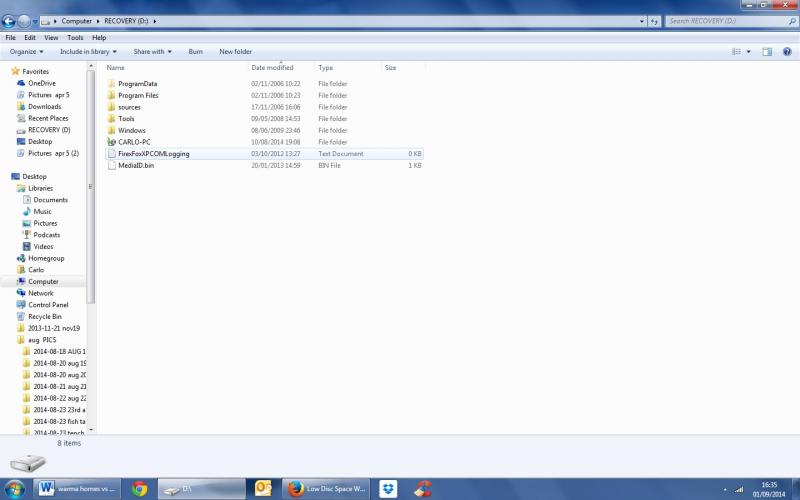Click the Refresh button beside the address bar

pyautogui.click(x=654, y=20)
